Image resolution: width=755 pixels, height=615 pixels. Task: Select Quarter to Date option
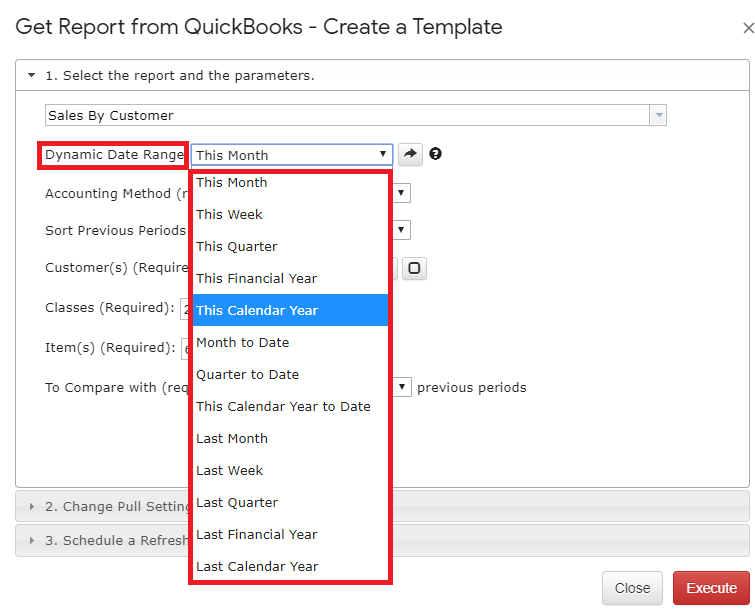(x=290, y=374)
